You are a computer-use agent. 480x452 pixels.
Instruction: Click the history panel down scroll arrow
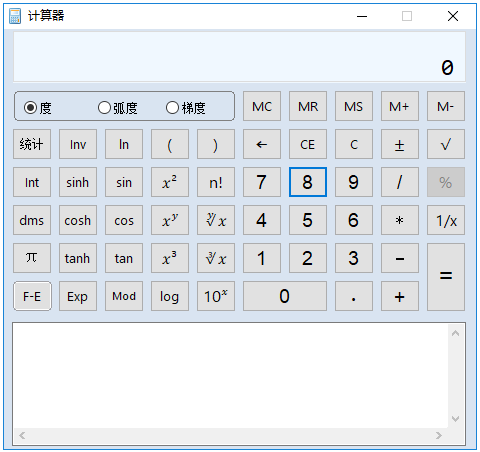[455, 419]
